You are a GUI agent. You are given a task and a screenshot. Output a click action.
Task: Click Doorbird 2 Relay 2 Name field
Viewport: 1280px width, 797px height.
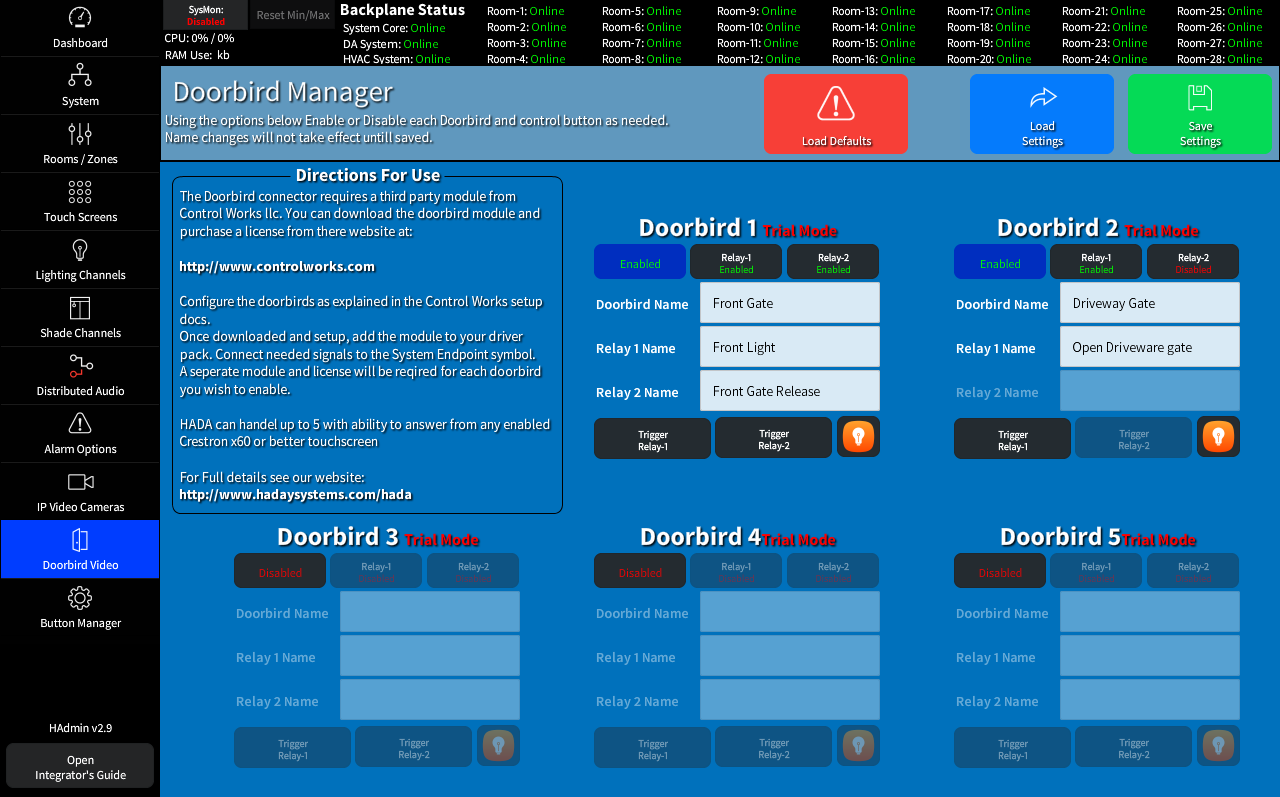click(1150, 390)
